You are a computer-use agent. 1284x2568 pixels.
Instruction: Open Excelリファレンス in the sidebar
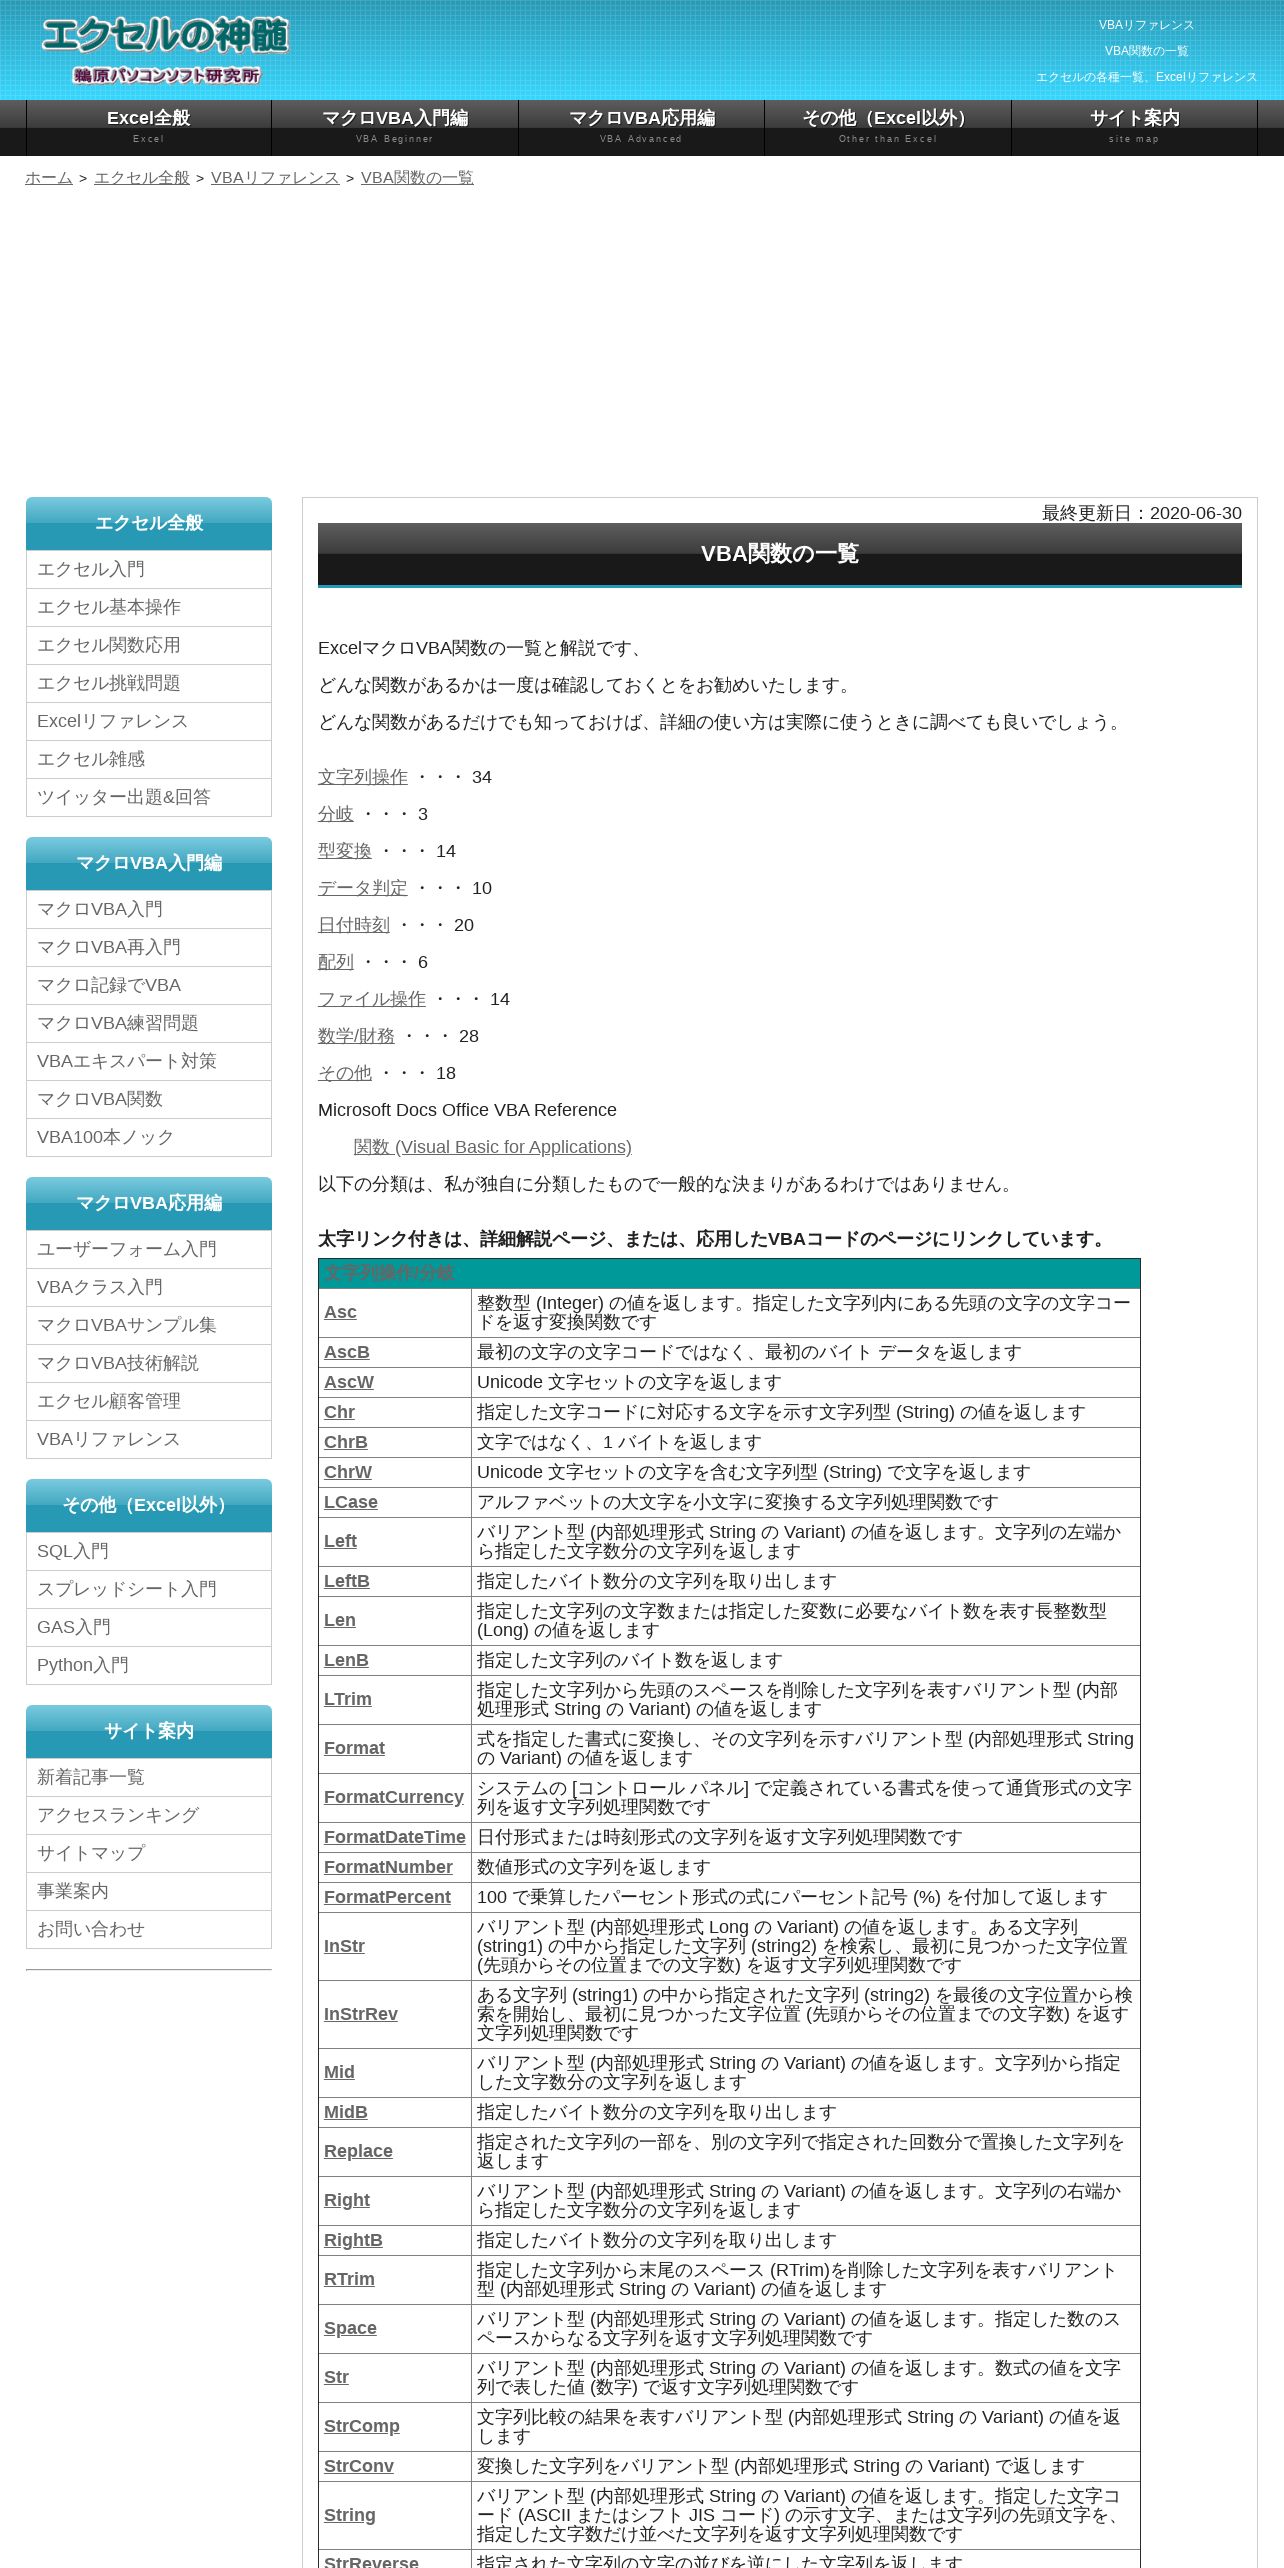(x=149, y=721)
